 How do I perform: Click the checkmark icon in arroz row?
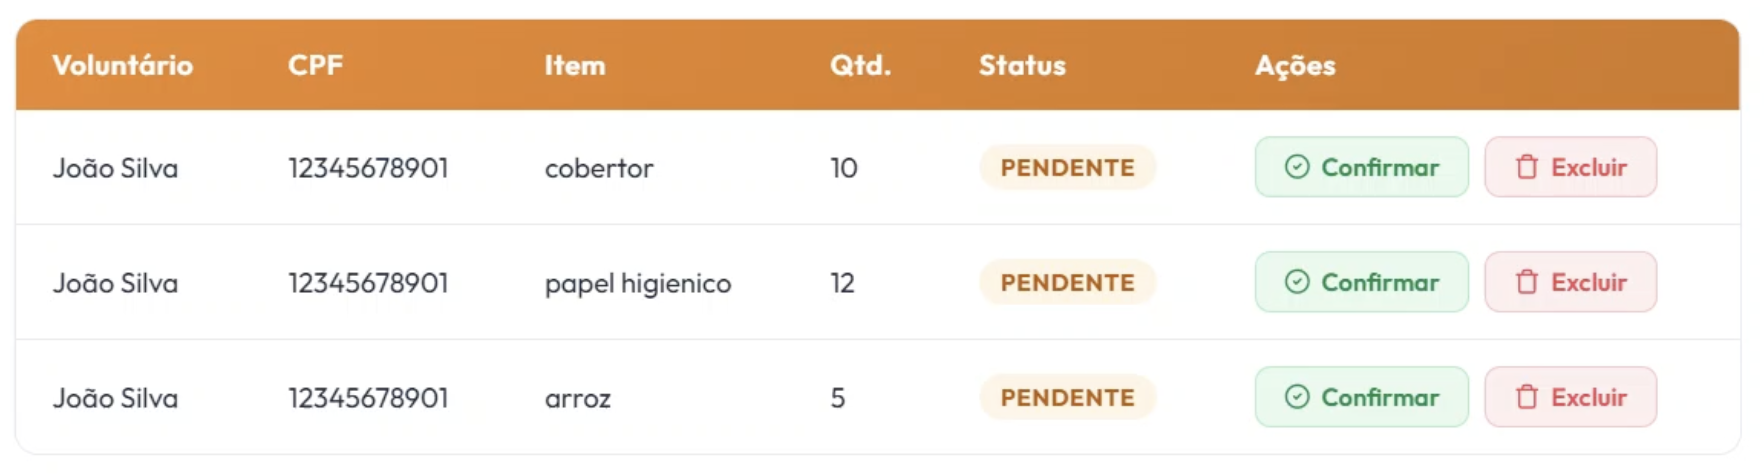pos(1297,397)
